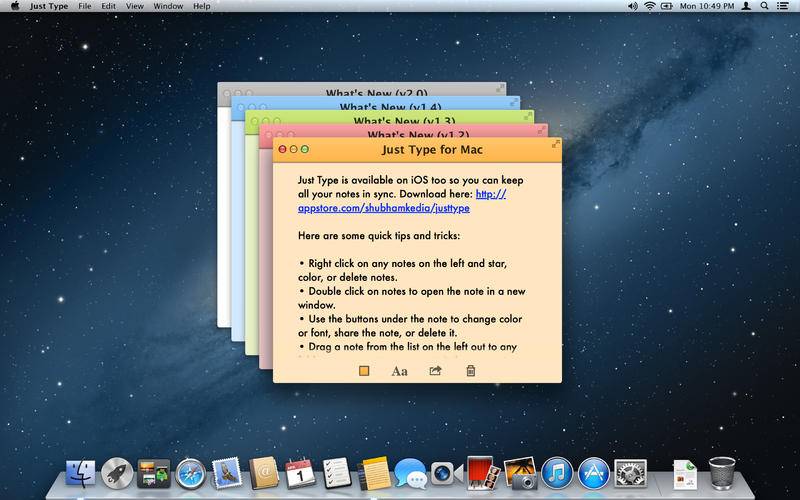Open the Wi-Fi status menu

point(649,6)
